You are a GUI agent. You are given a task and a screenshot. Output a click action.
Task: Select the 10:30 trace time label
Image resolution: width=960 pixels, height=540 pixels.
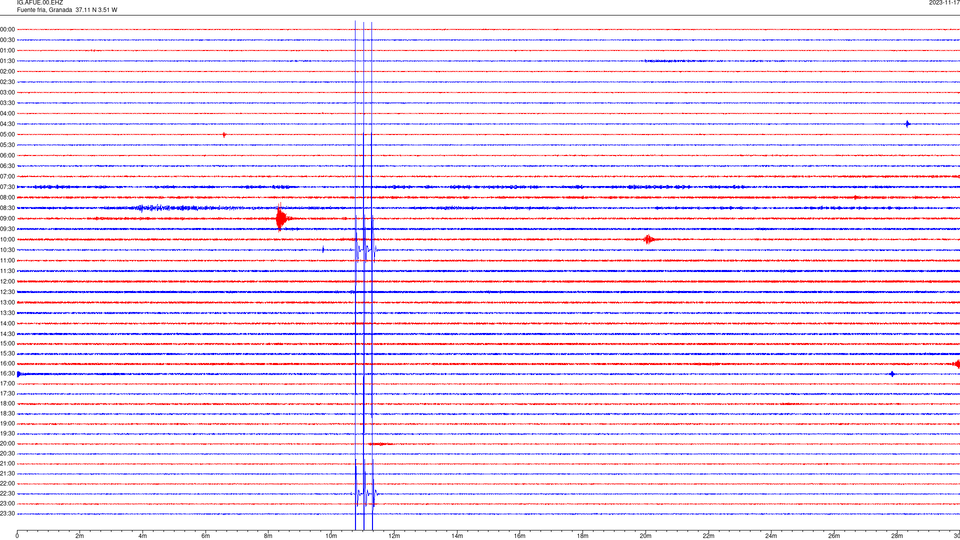[7, 250]
